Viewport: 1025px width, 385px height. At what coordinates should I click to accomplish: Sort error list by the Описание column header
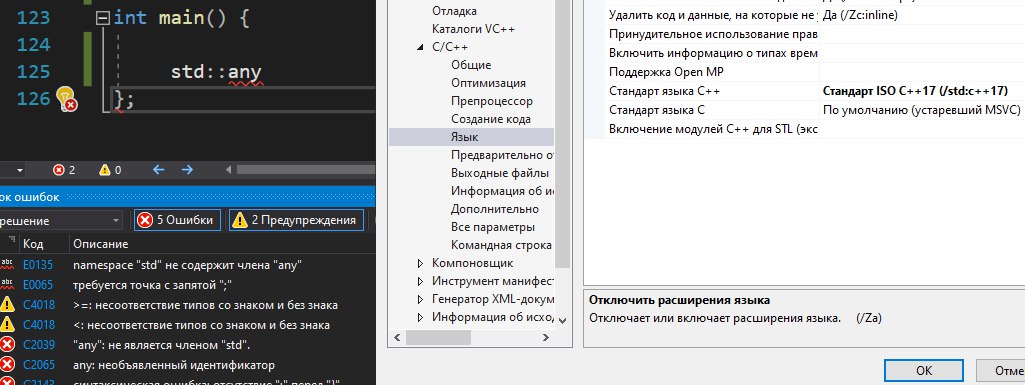100,244
